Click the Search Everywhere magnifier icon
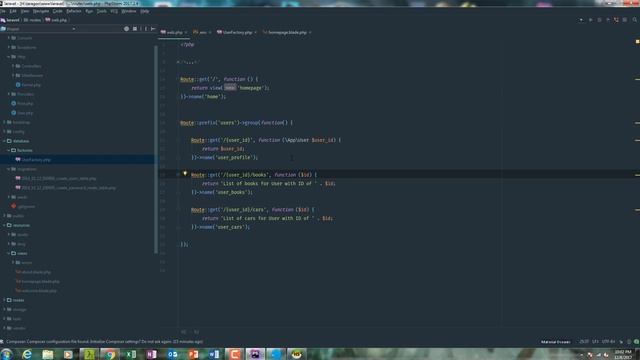Image resolution: width=640 pixels, height=360 pixels. (x=635, y=20)
